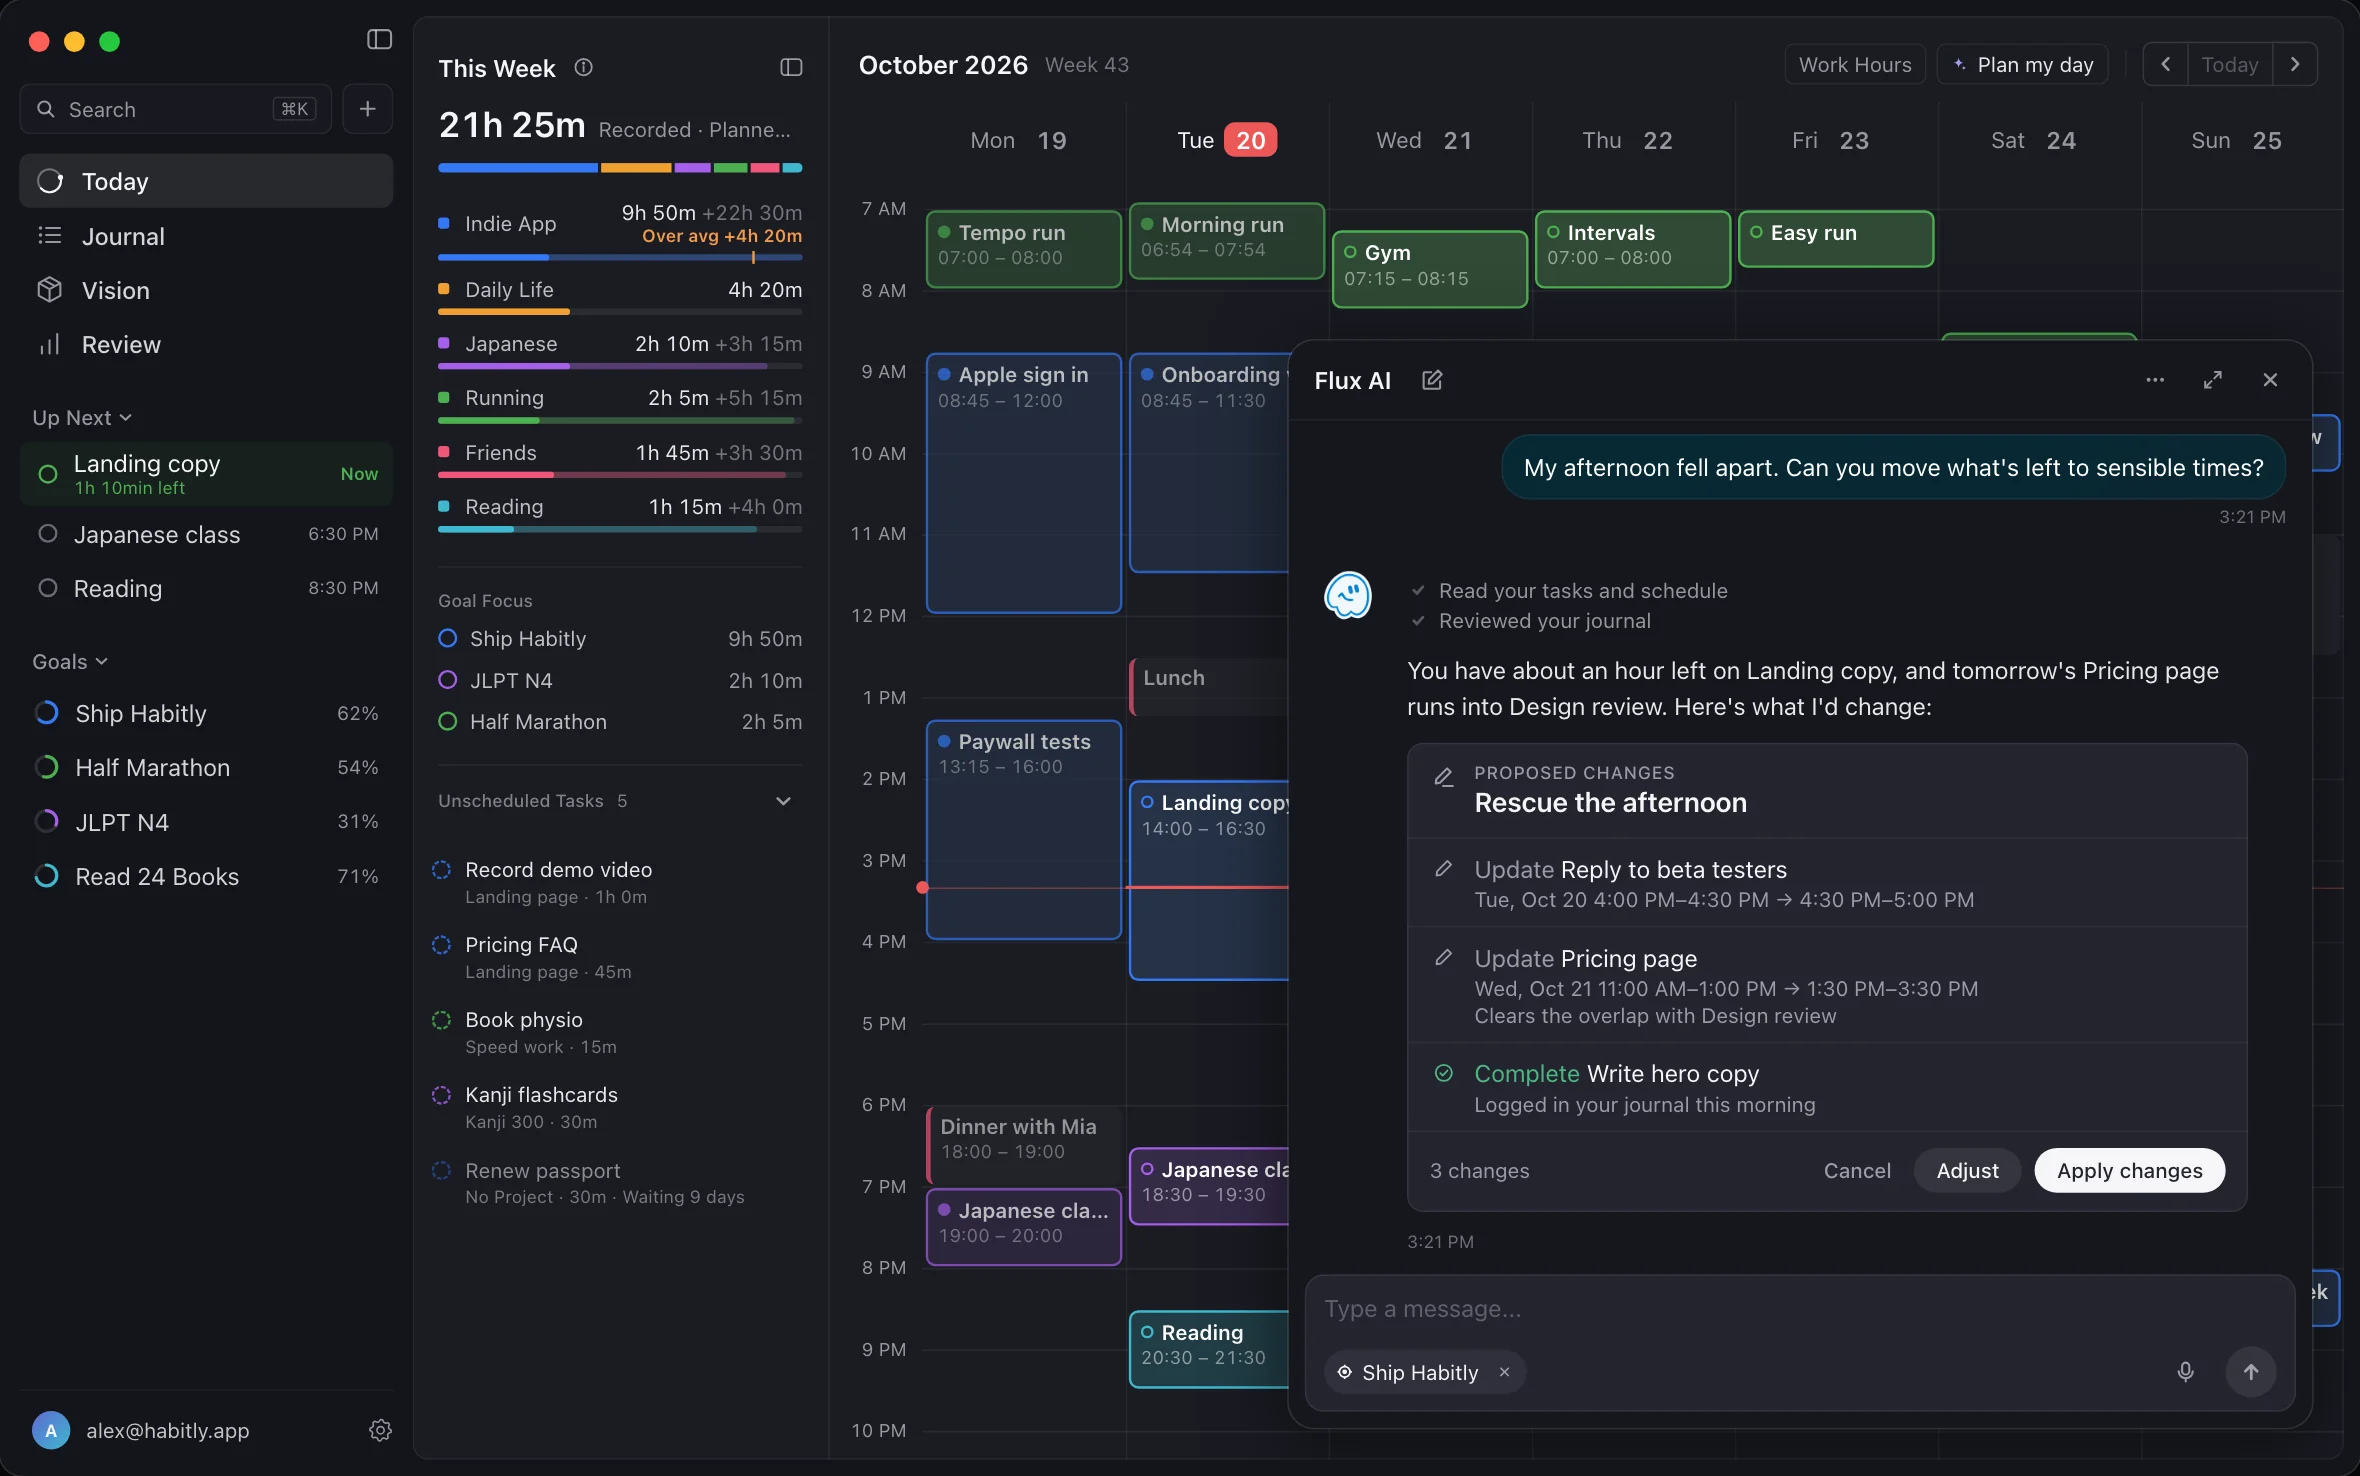Click the Flux AI assistant avatar
Viewport: 2360px width, 1476px height.
click(1348, 596)
